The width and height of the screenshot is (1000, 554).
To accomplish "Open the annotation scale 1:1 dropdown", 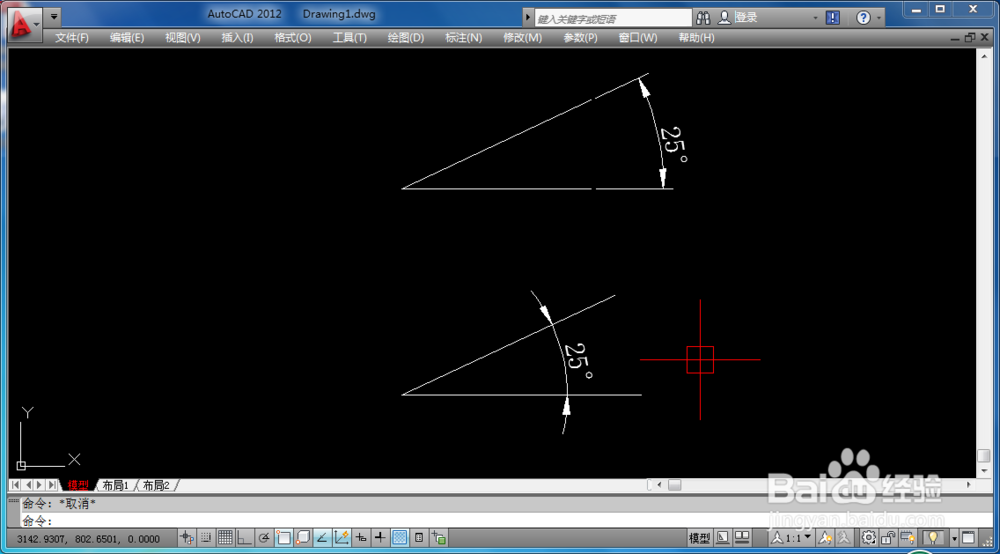I will coord(791,538).
